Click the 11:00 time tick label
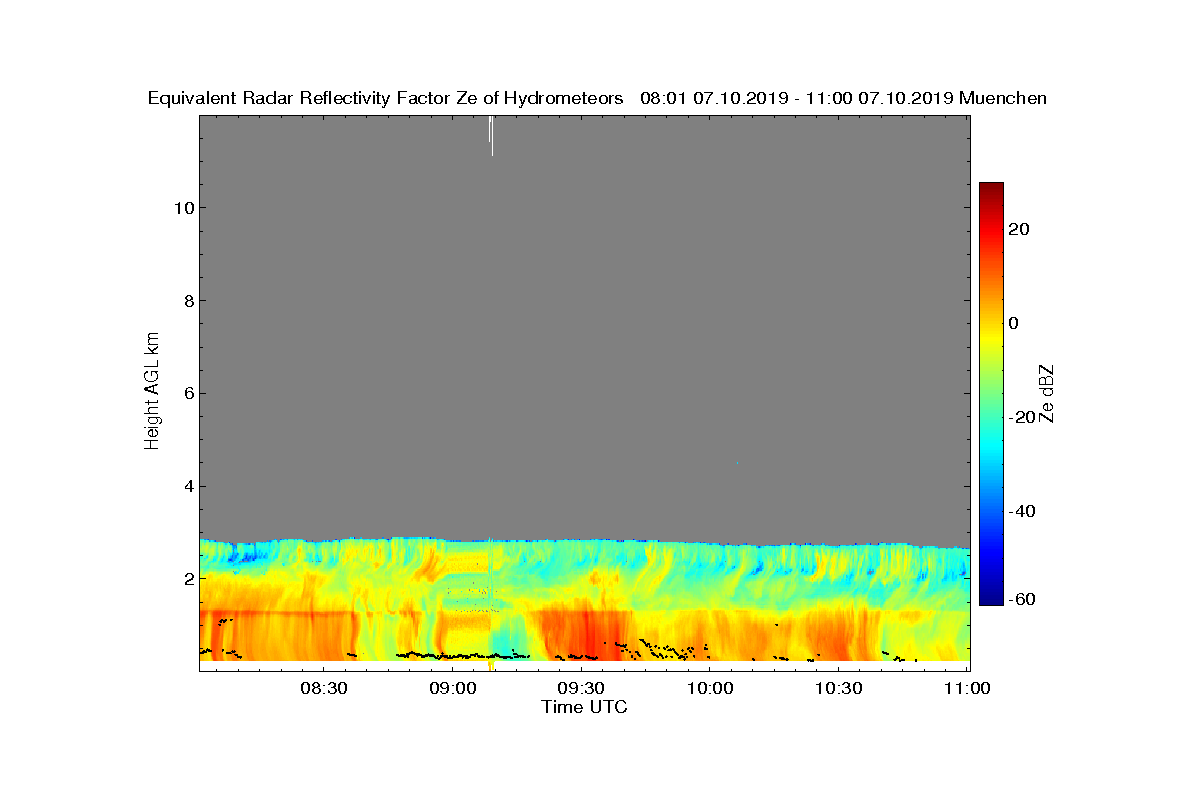 click(x=967, y=688)
